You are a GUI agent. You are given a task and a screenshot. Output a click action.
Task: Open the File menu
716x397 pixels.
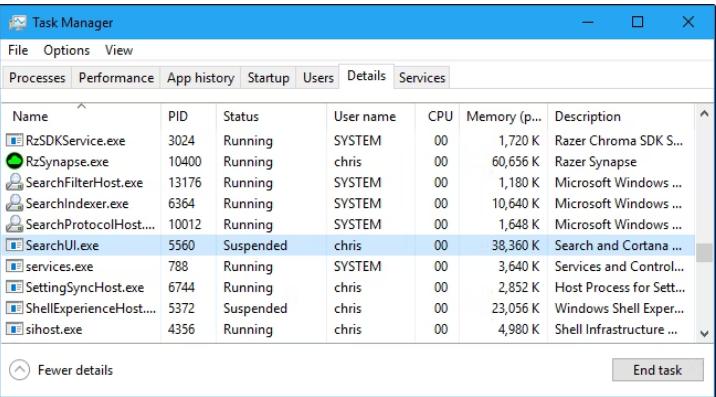tap(18, 50)
